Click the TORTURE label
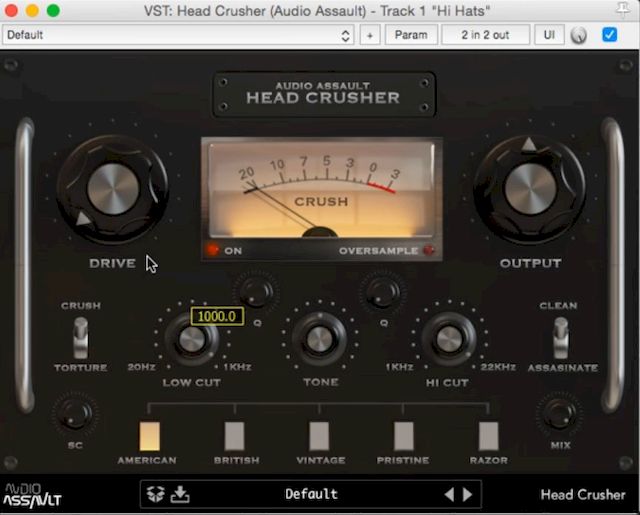640x515 pixels. click(x=80, y=367)
